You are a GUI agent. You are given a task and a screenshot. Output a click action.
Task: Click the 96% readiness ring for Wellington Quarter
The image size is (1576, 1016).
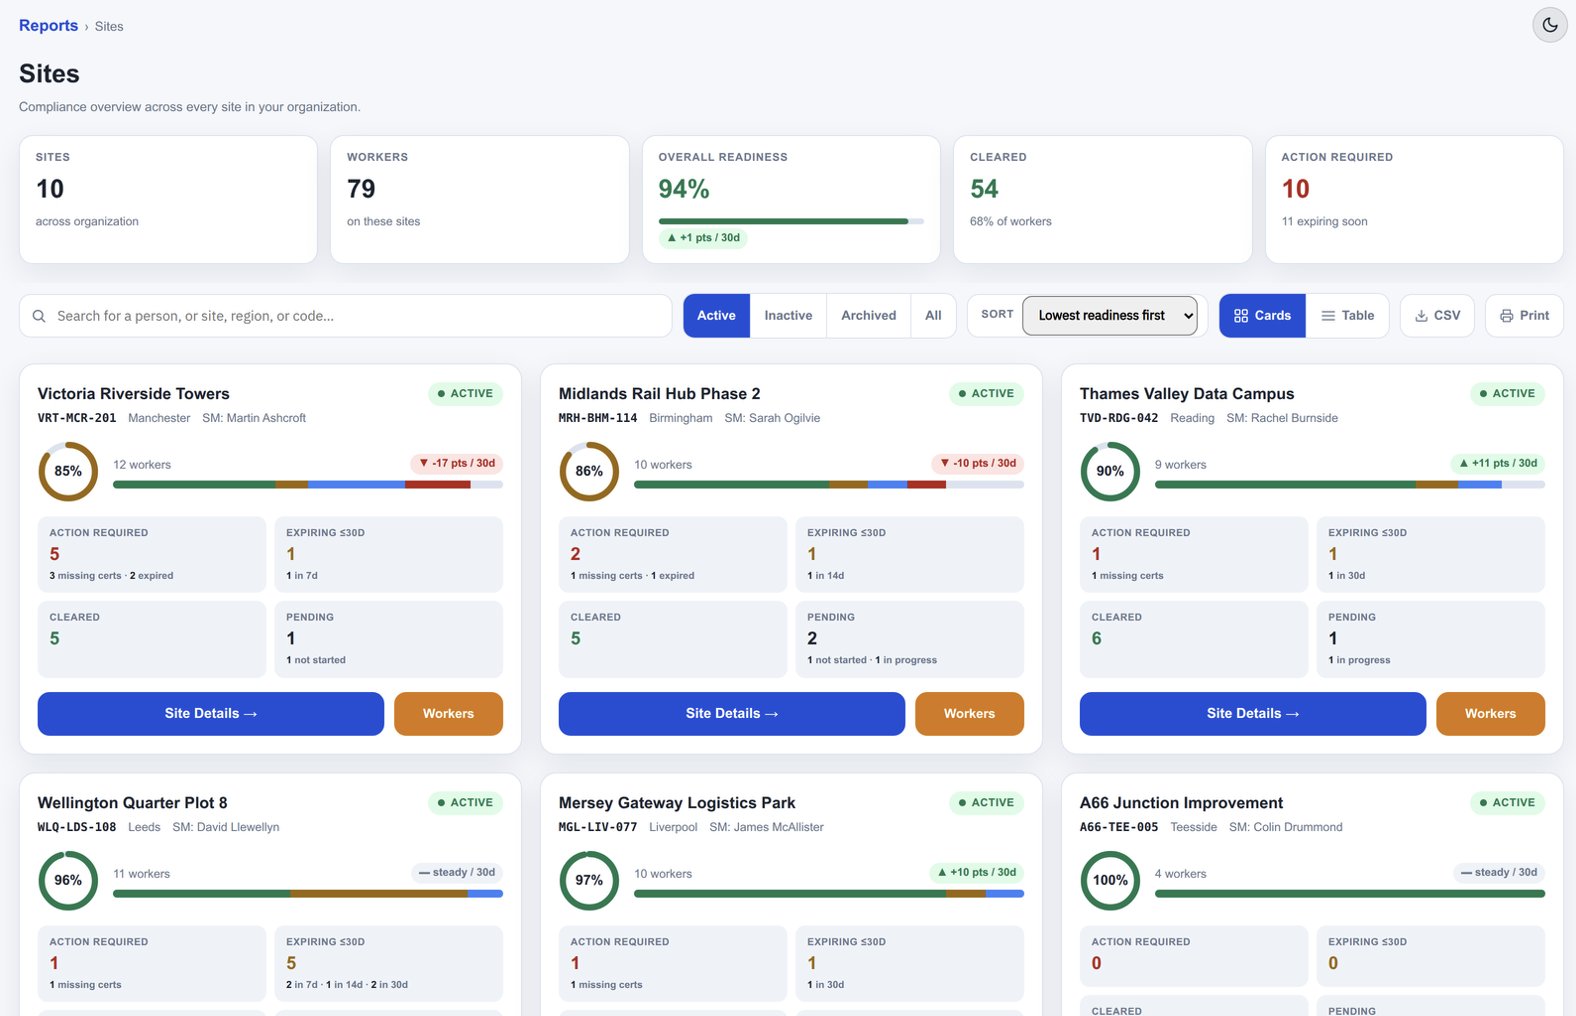pos(68,880)
